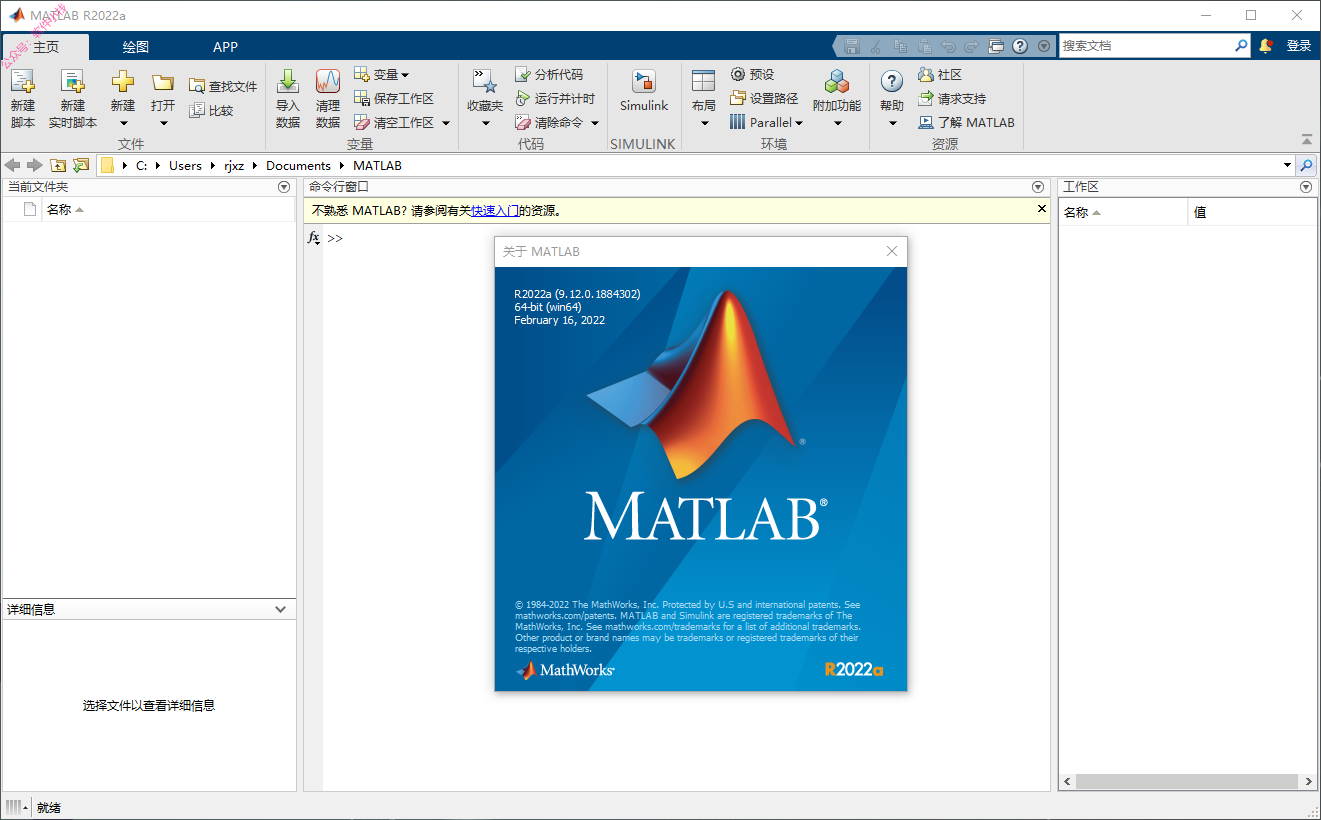Click the Browse for Folder icon
This screenshot has width=1321, height=820.
81,165
